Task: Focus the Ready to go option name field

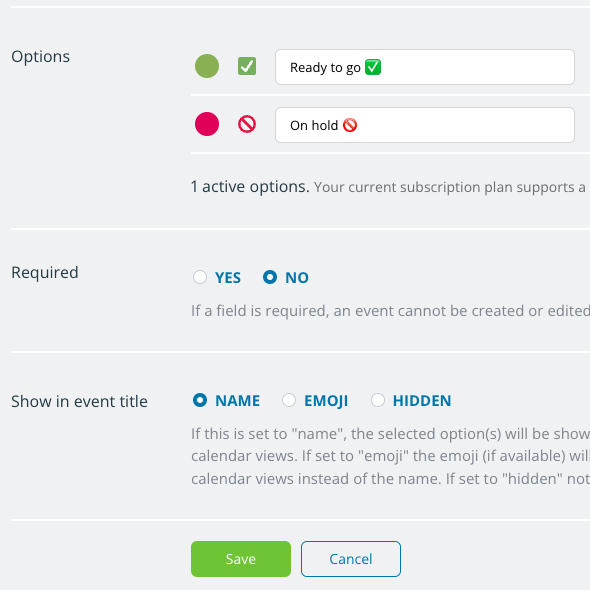Action: (x=425, y=67)
